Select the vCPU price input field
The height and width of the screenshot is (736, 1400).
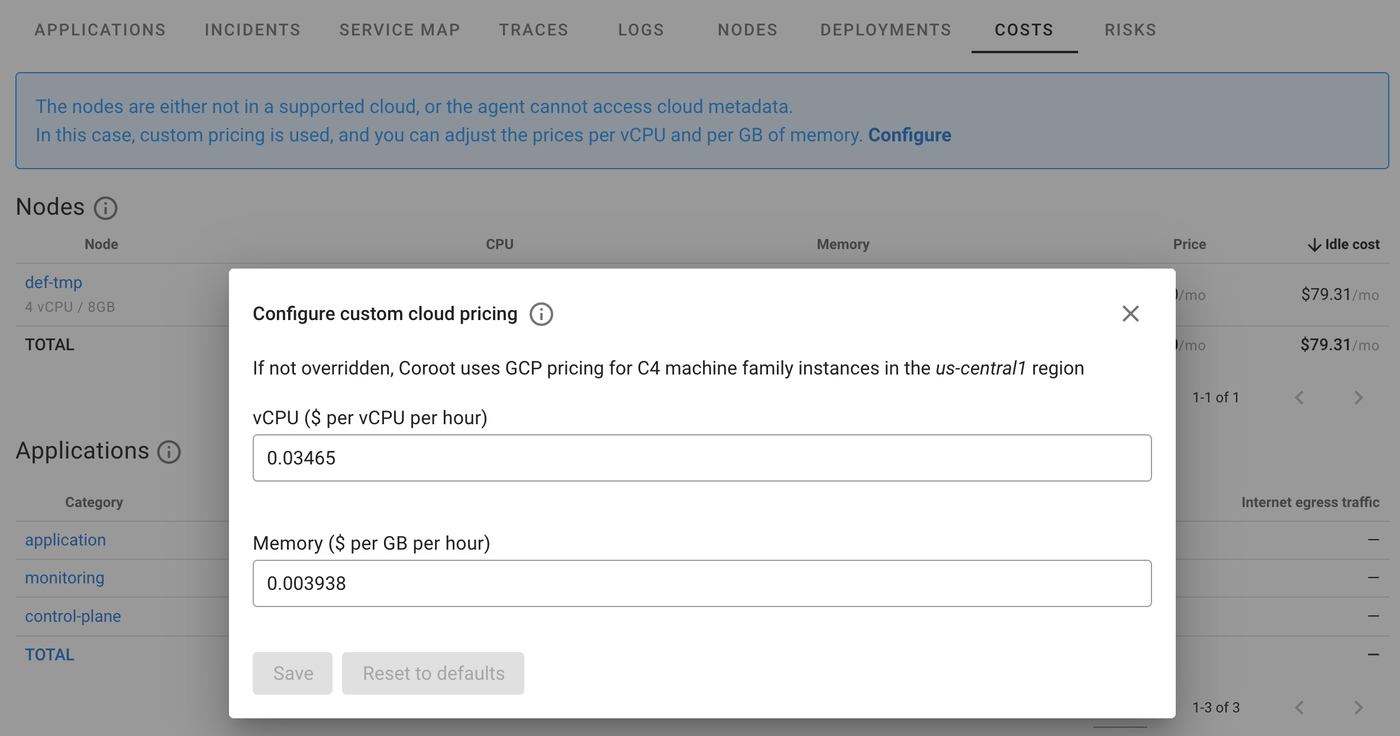[702, 458]
